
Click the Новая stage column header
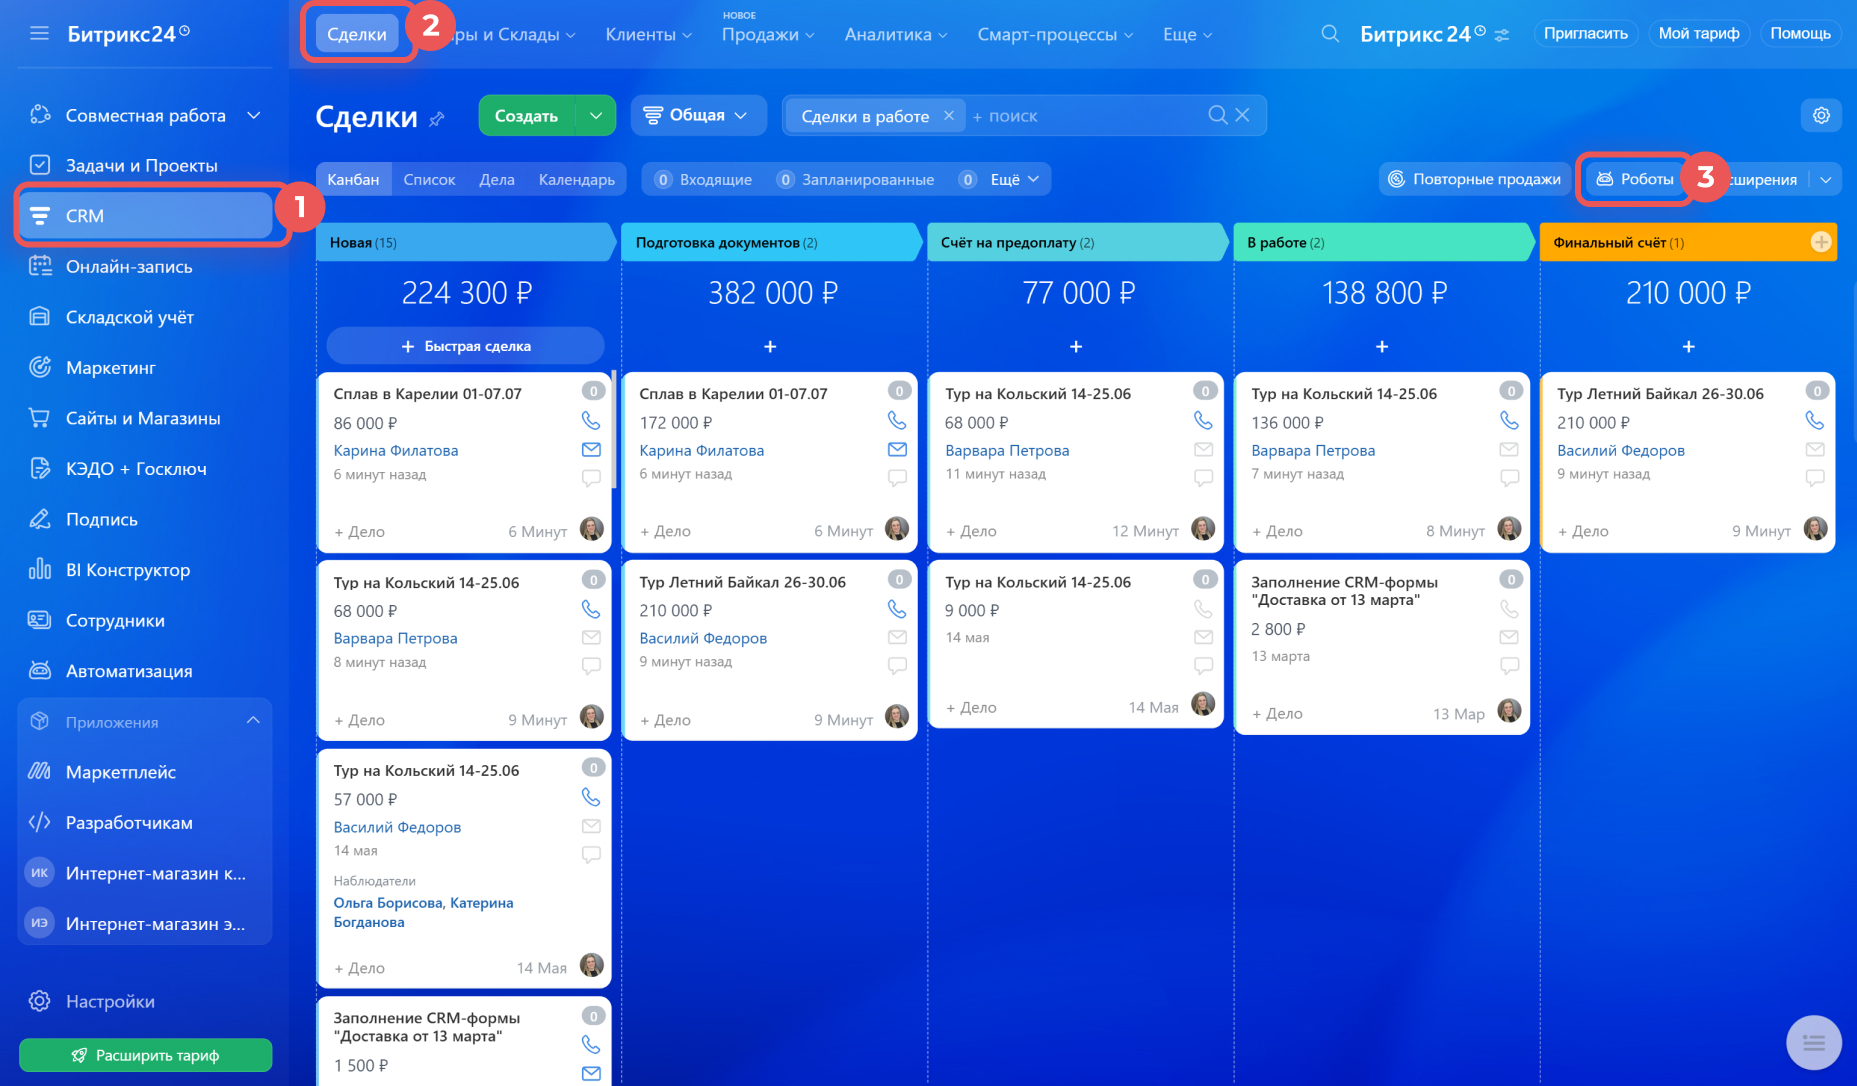465,242
